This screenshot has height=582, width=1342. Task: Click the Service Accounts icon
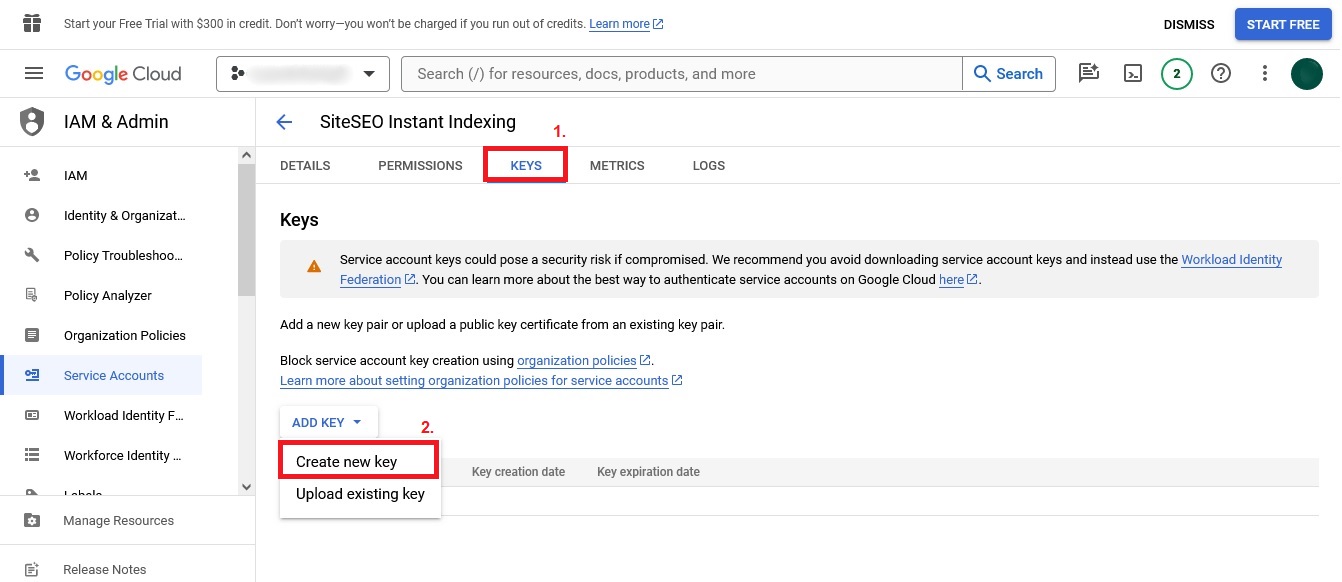32,375
